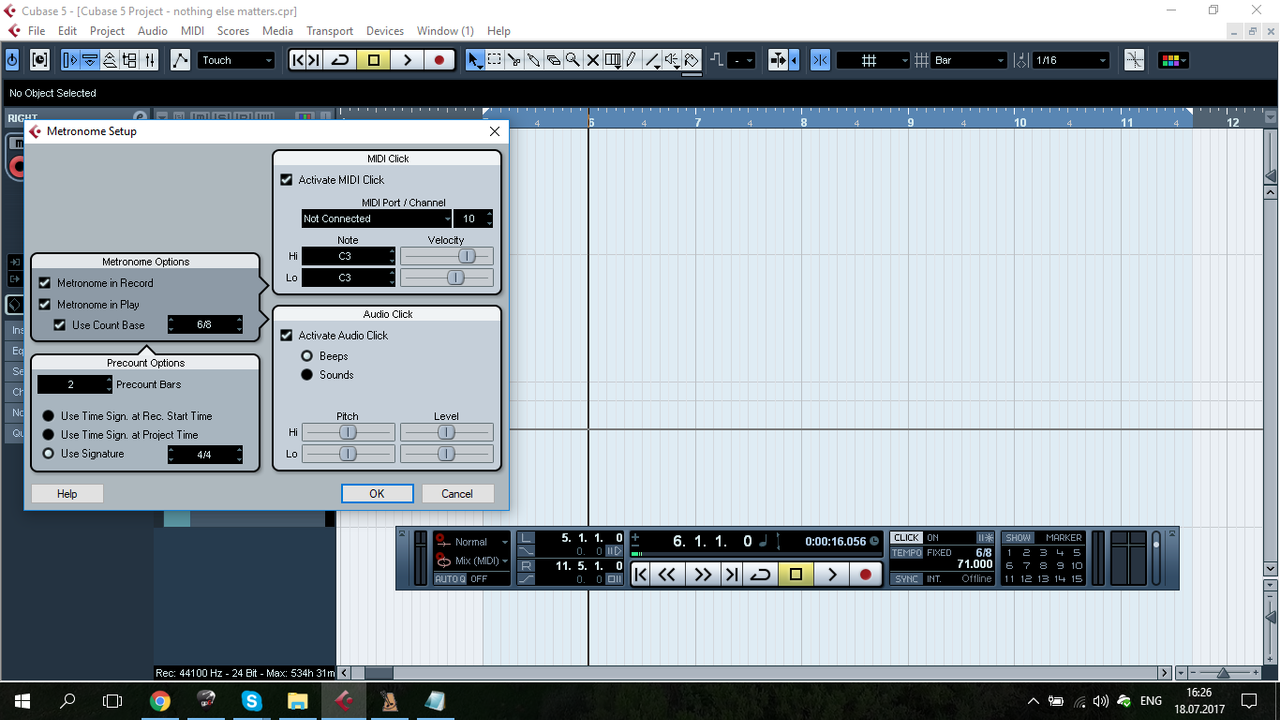Open the Touch automation mode dropdown
This screenshot has width=1280, height=720.
(x=237, y=60)
